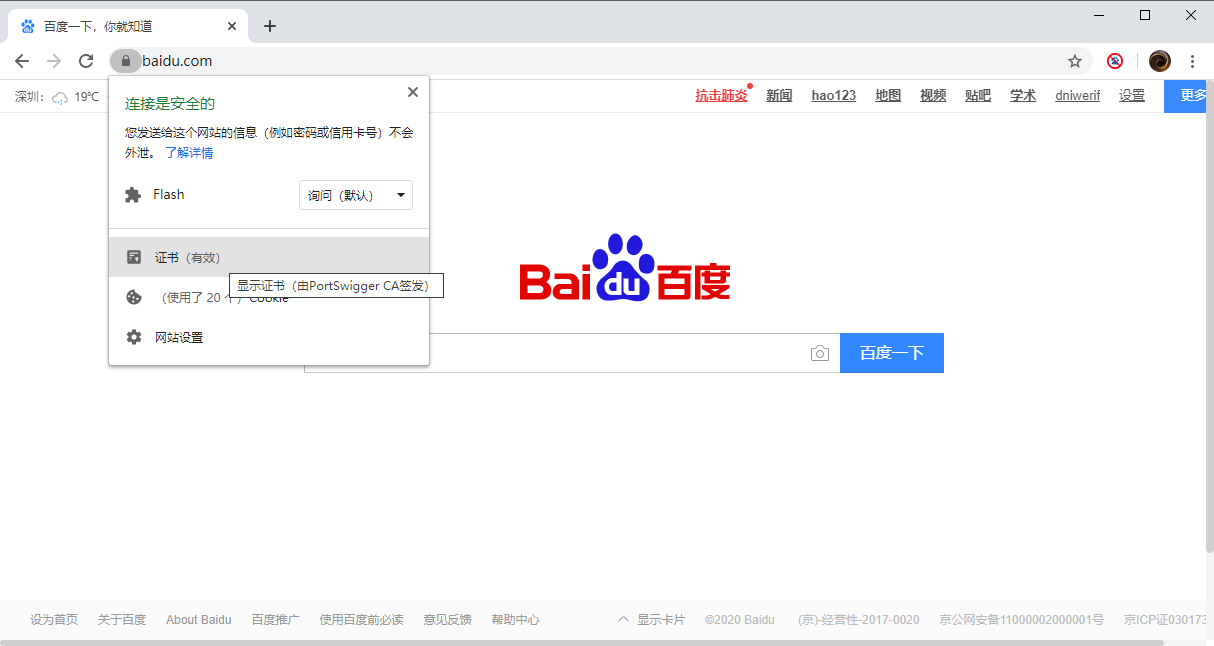This screenshot has height=646, width=1214.
Task: Click the site settings gear icon
Action: [x=134, y=337]
